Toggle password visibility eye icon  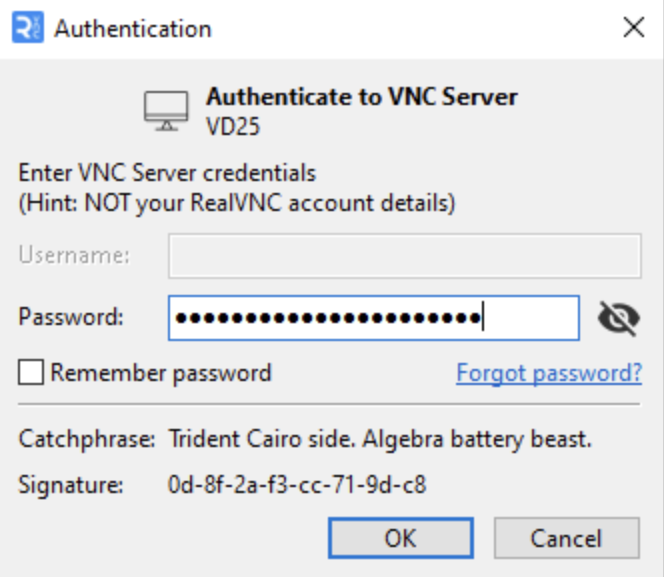[x=619, y=318]
